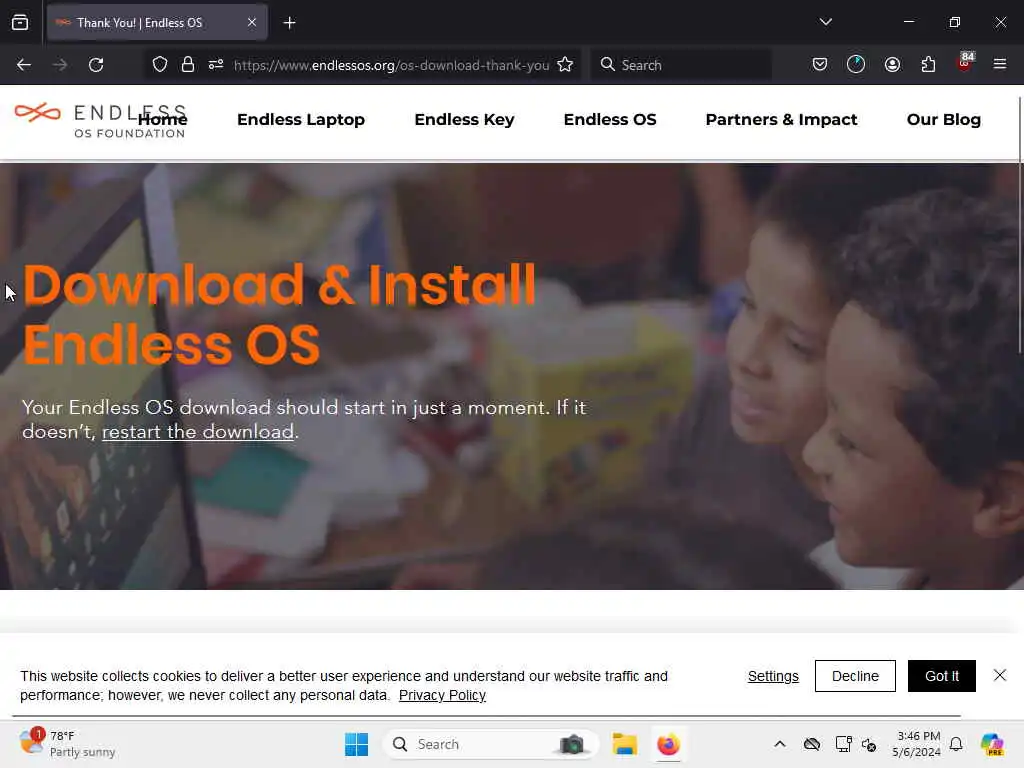Go back one page

24,65
